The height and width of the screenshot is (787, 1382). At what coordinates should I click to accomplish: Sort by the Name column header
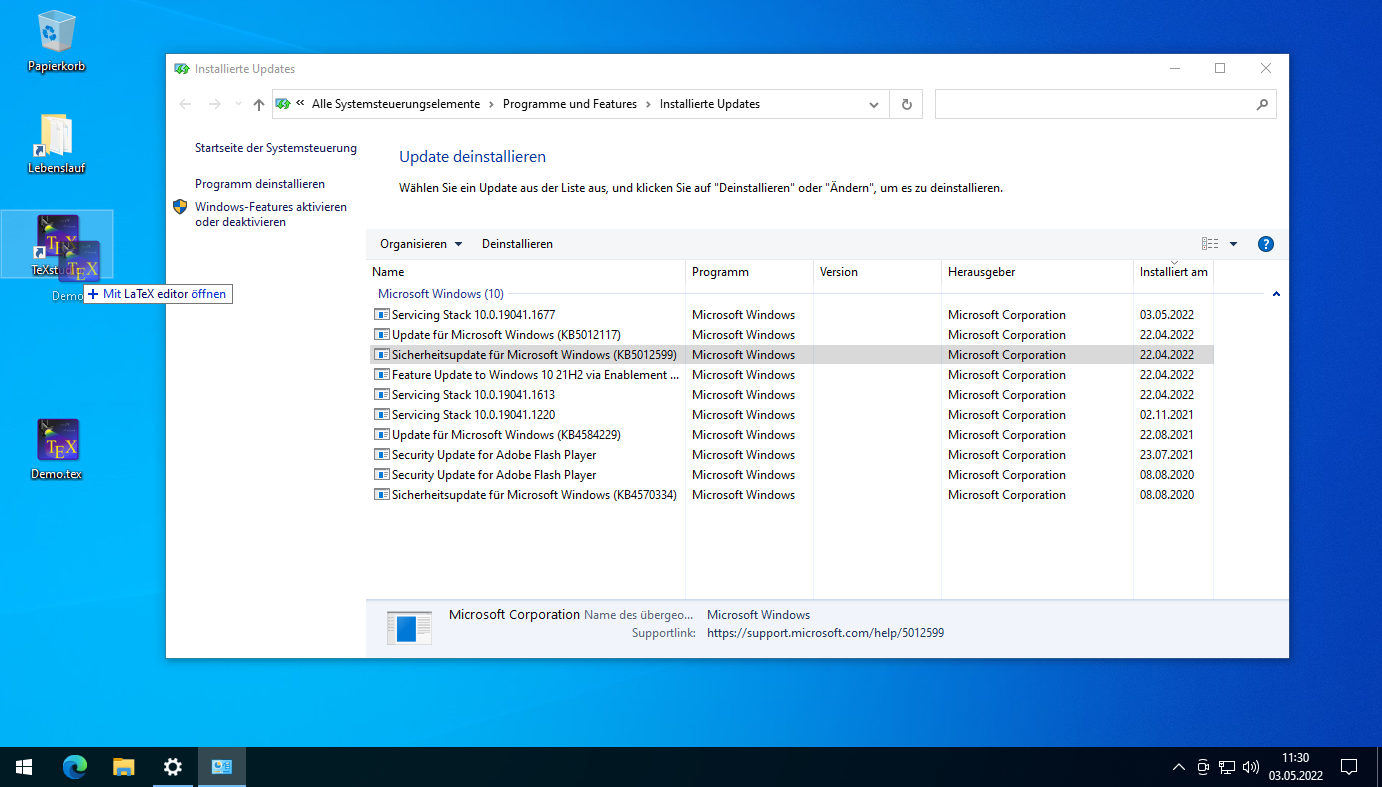(x=526, y=272)
